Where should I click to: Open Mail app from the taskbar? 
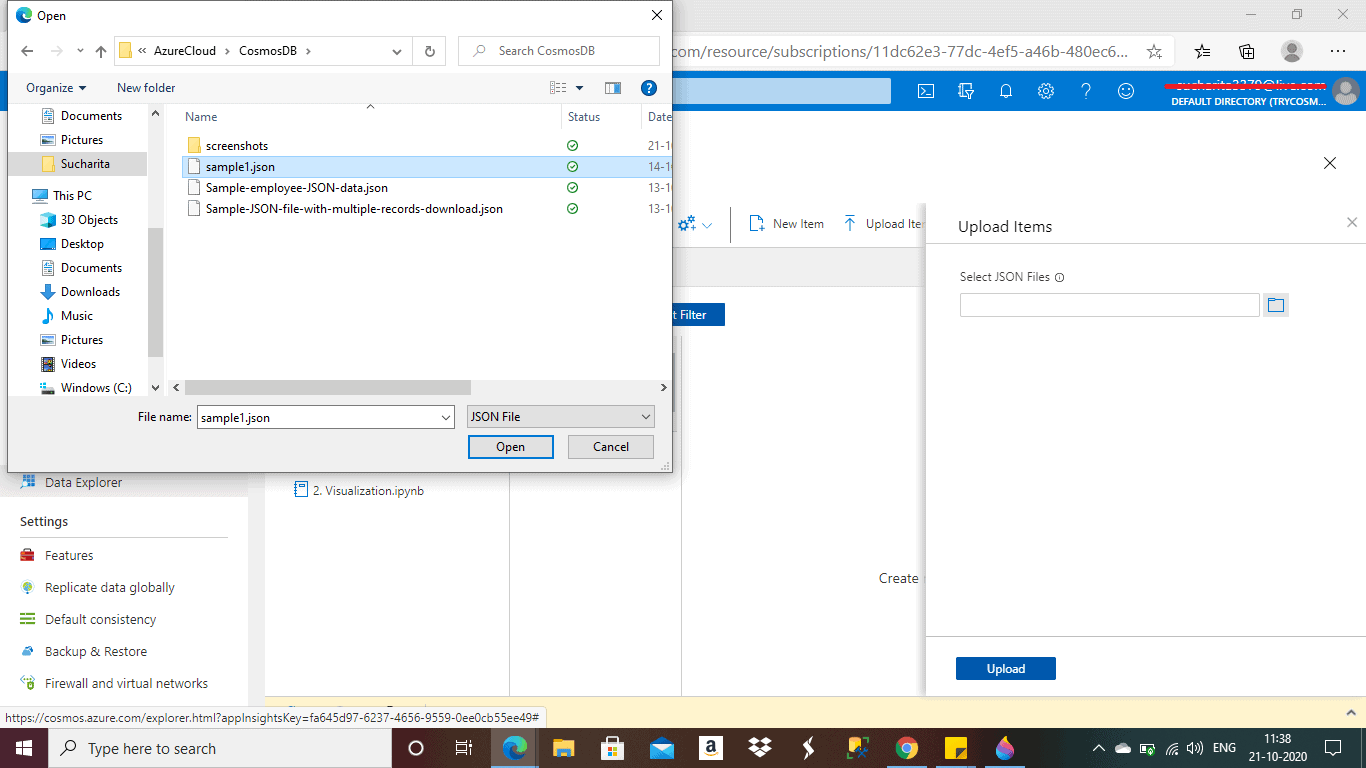click(662, 748)
